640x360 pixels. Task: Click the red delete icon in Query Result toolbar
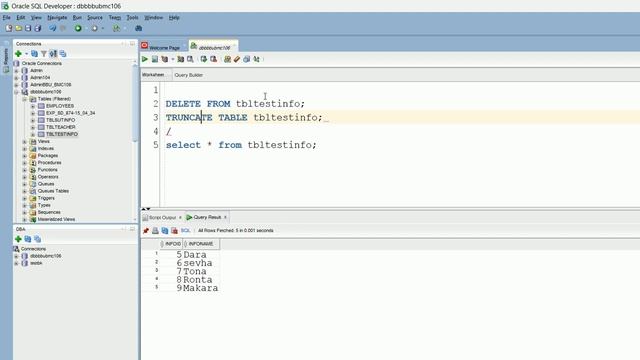click(174, 231)
